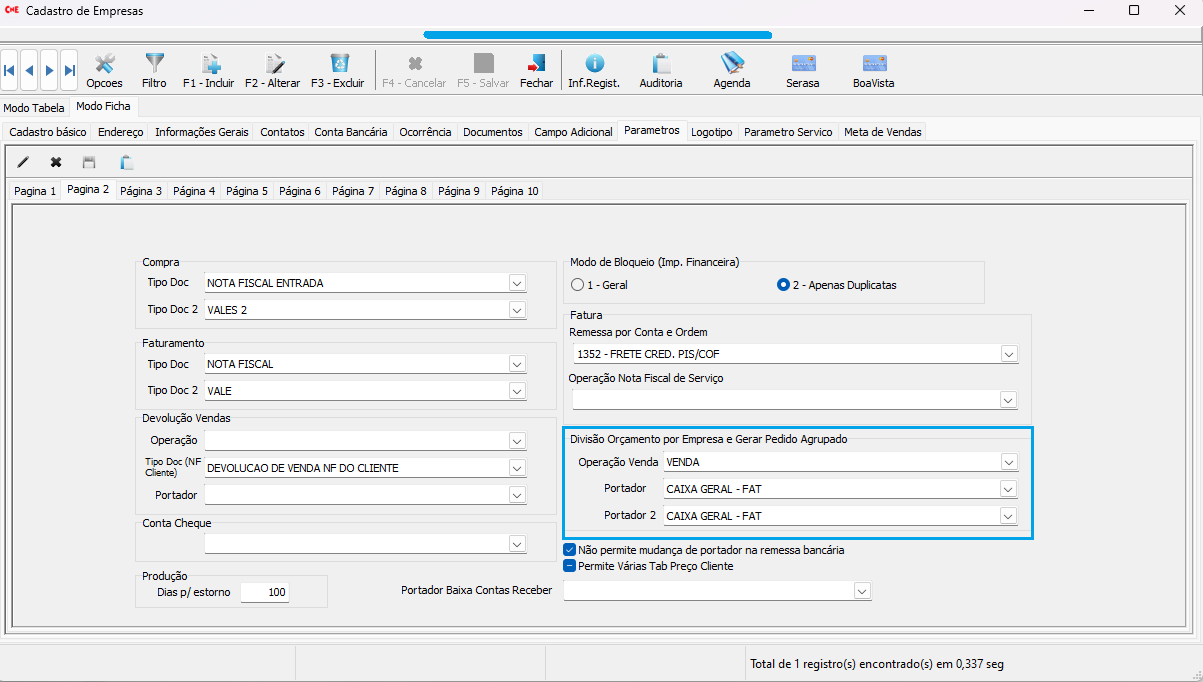Toggle Não permite mudança de portador checkbox

tap(570, 550)
